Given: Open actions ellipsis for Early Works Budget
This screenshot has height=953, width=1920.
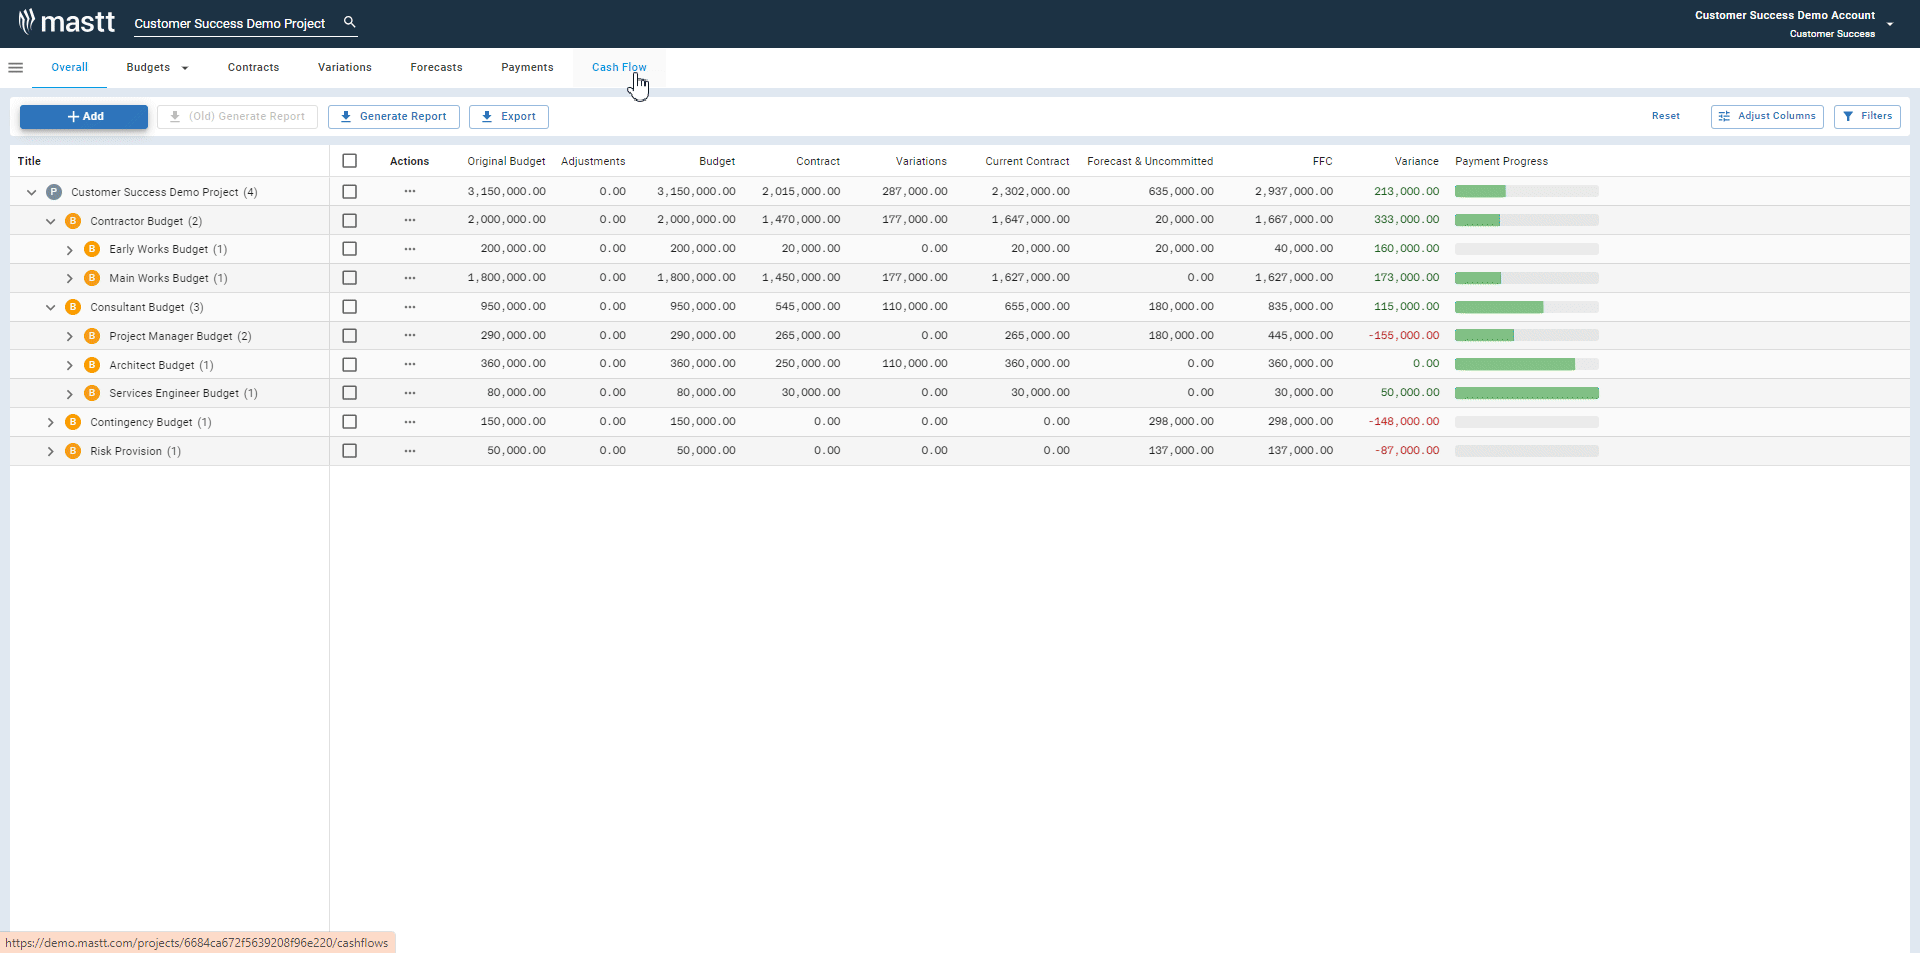Looking at the screenshot, I should click(410, 249).
